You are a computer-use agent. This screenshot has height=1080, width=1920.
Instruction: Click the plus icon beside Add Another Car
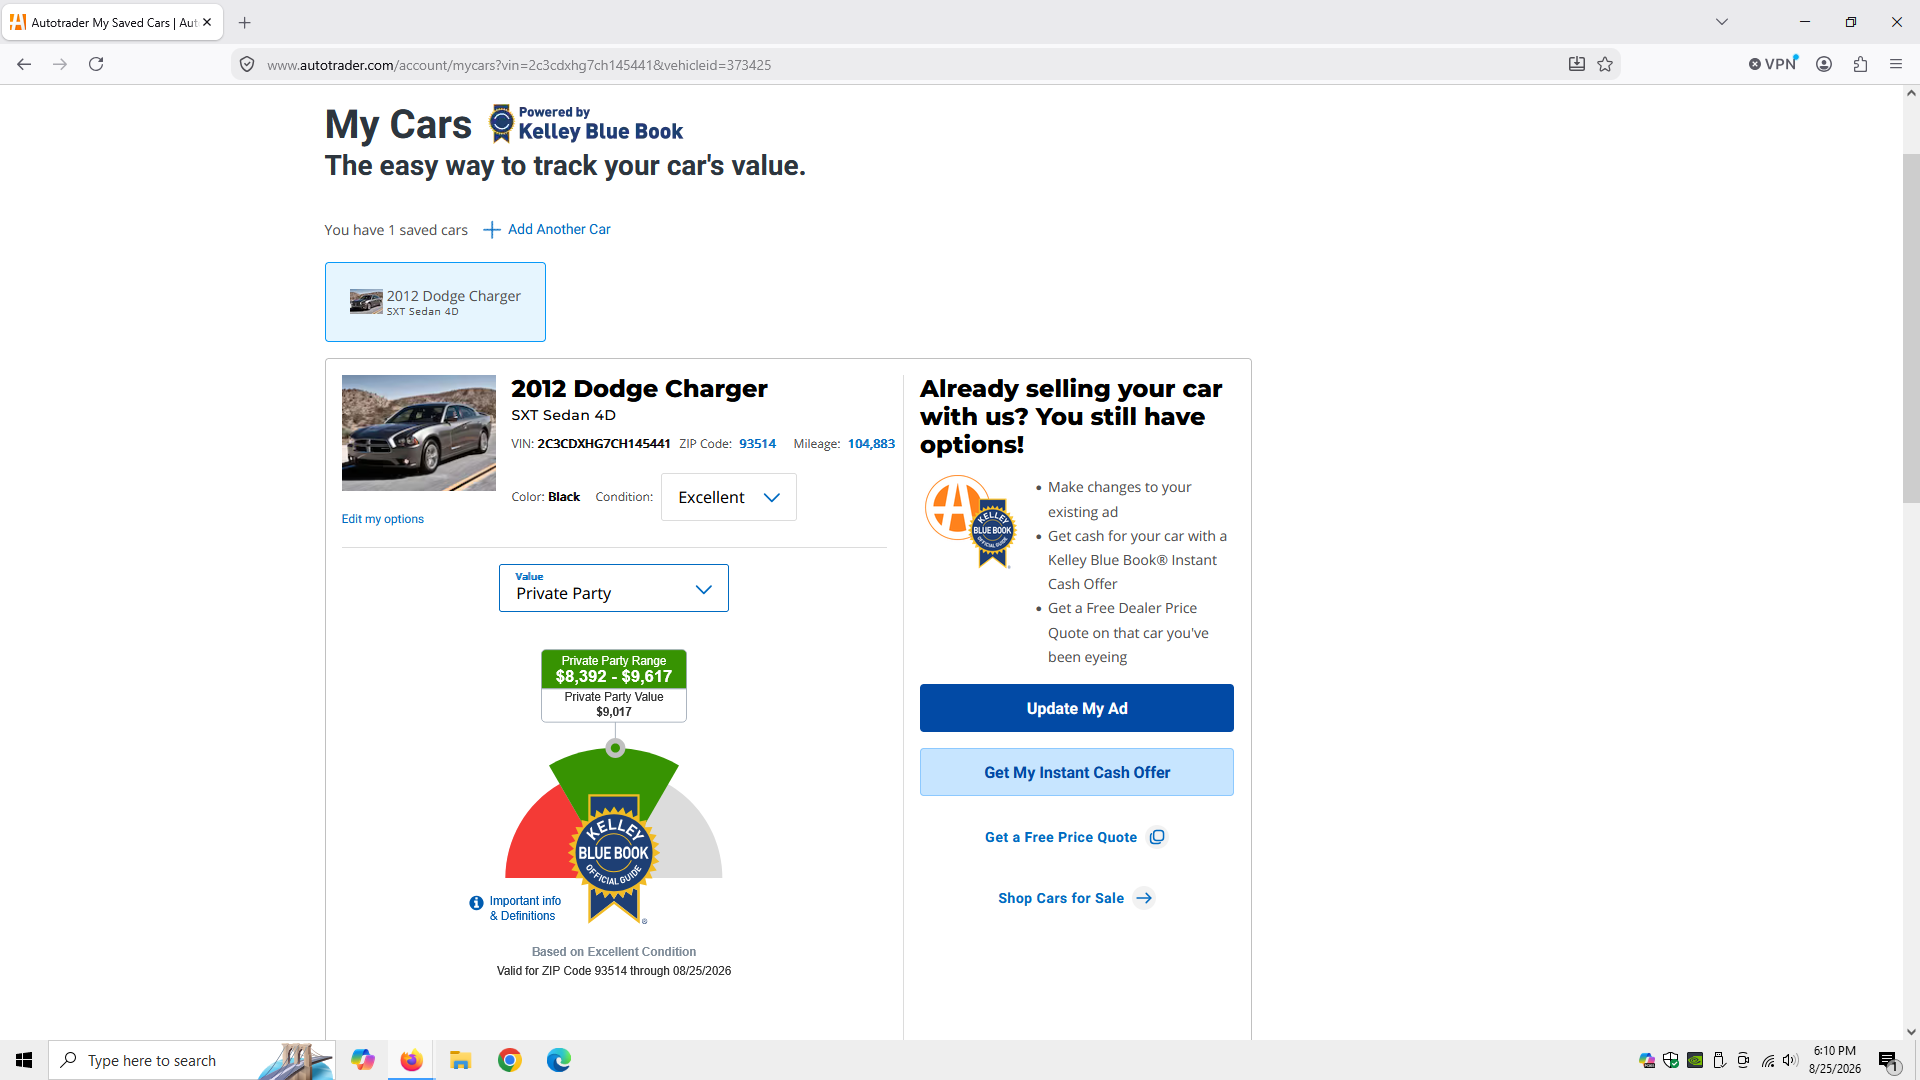tap(491, 230)
